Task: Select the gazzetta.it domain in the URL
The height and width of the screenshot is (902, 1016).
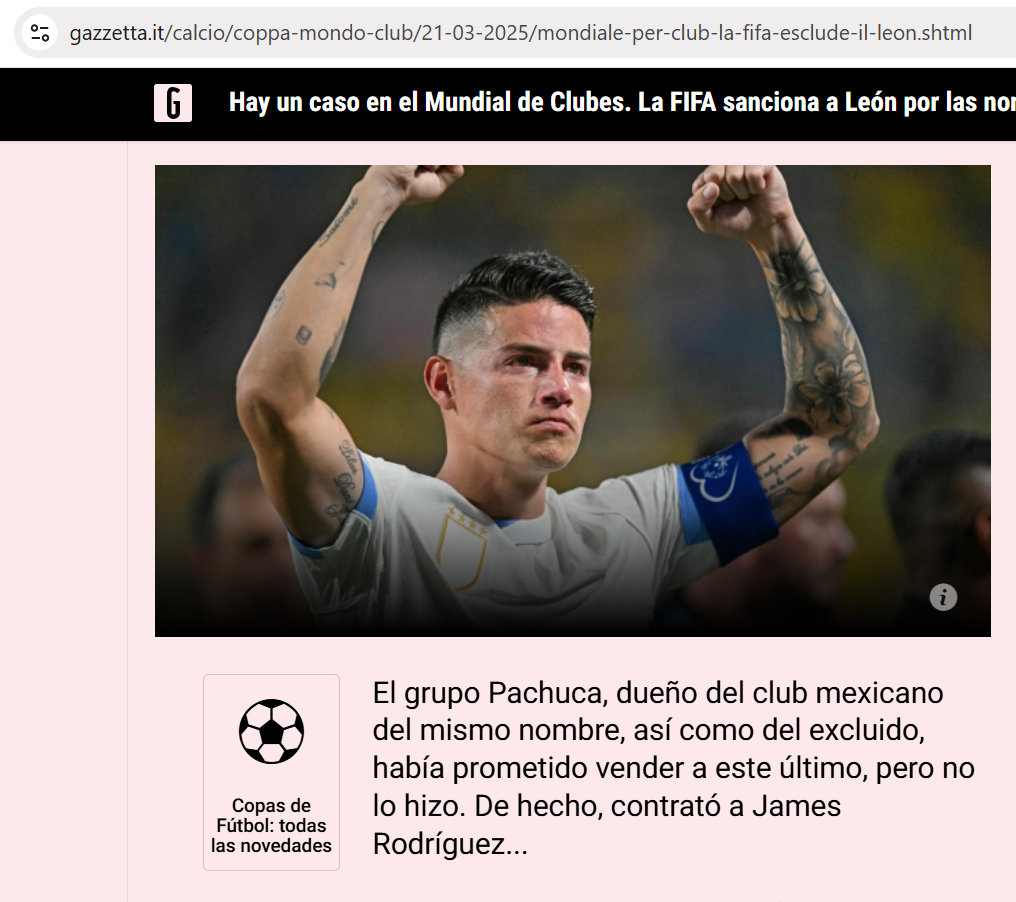Action: [117, 32]
